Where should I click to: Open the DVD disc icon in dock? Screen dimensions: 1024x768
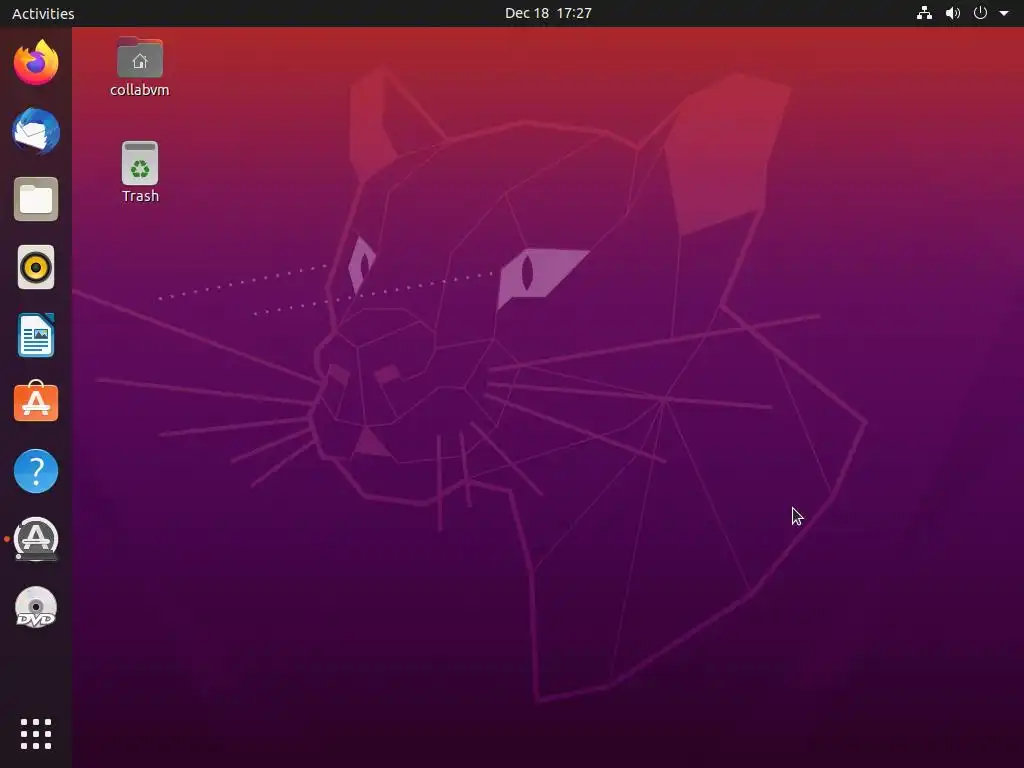(36, 607)
